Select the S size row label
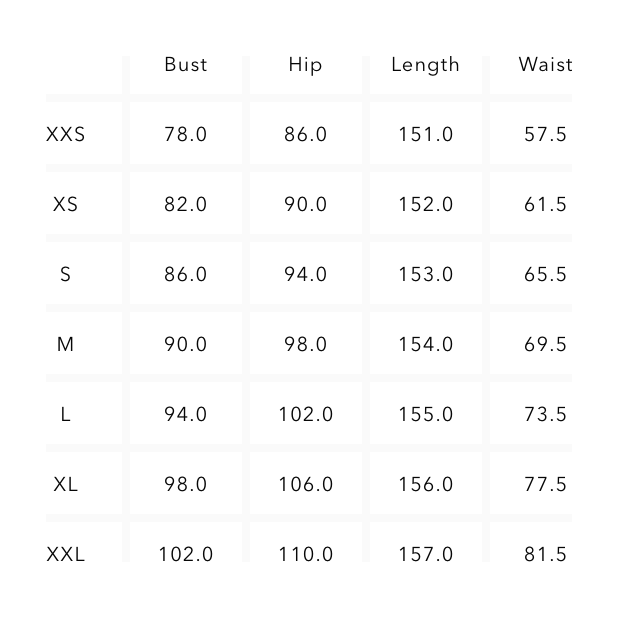This screenshot has width=618, height=618. pos(66,274)
